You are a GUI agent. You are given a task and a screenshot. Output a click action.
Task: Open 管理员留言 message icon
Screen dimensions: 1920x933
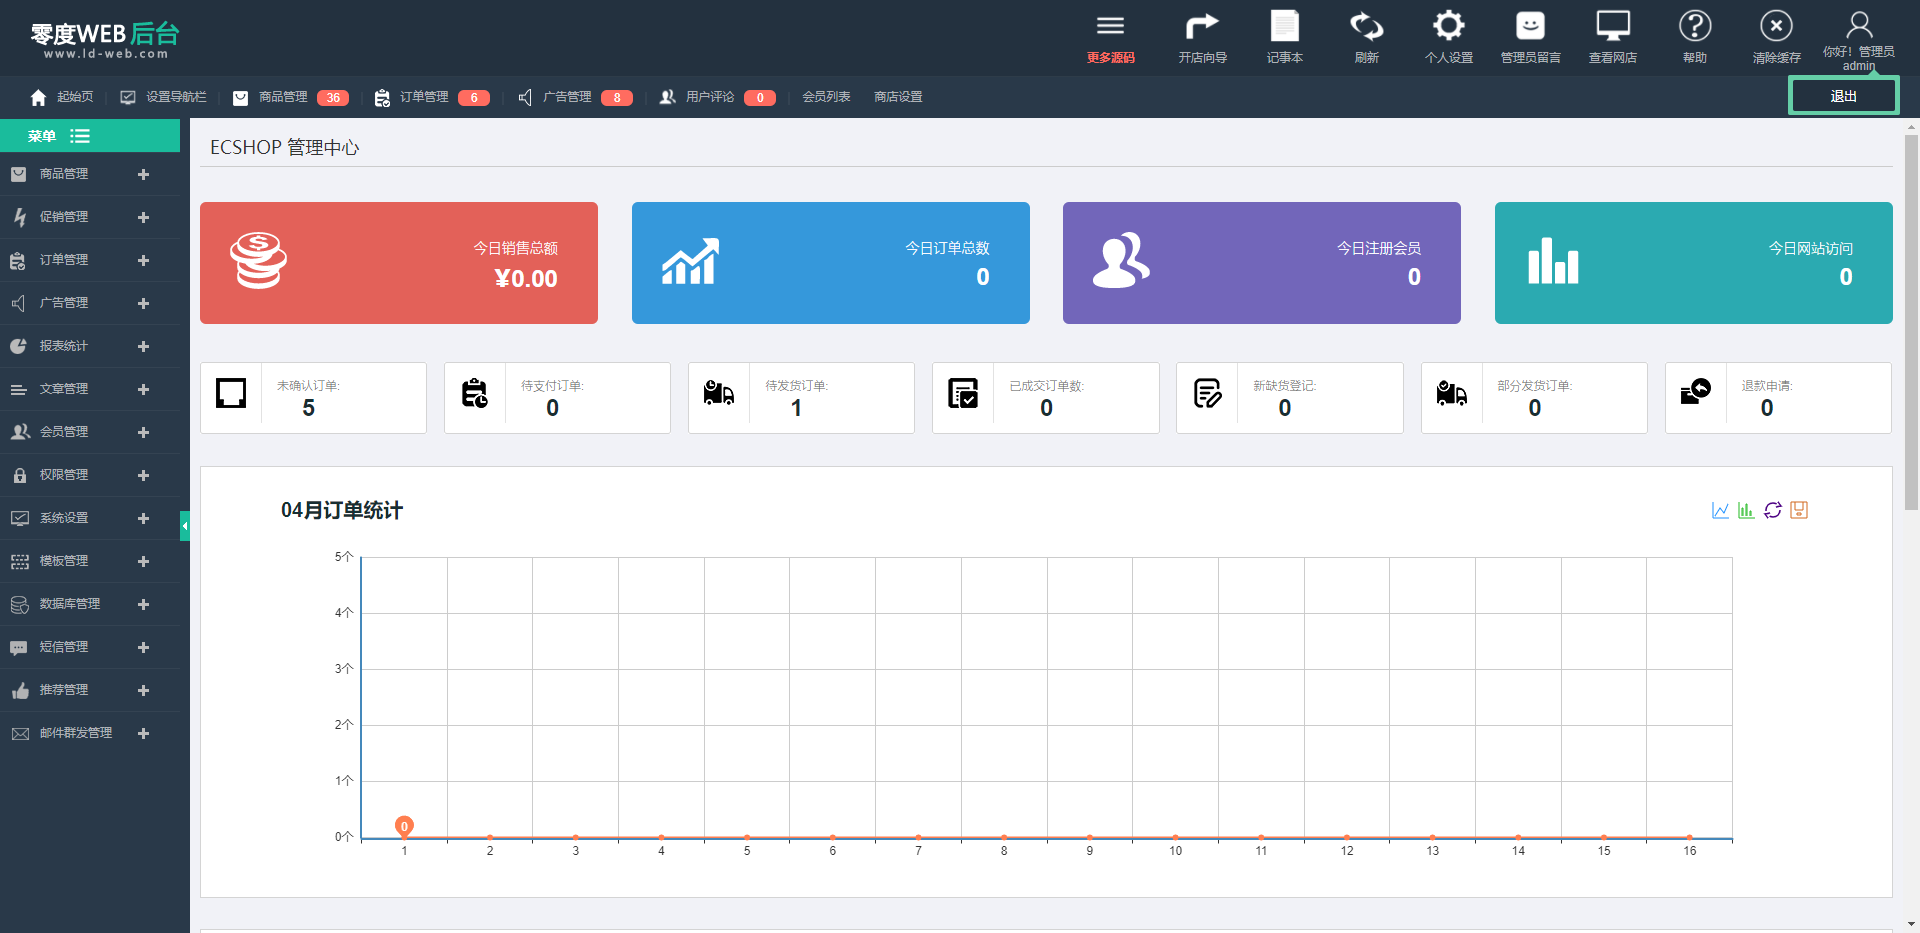click(x=1530, y=26)
